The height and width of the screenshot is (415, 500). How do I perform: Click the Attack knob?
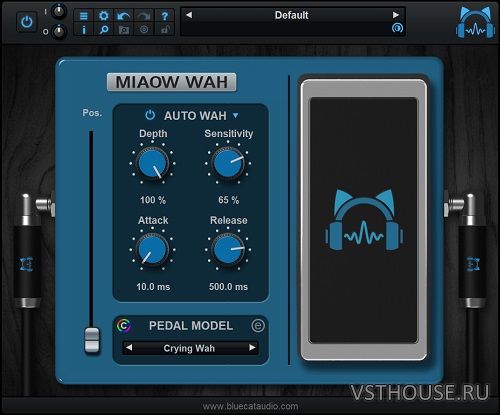pyautogui.click(x=152, y=249)
